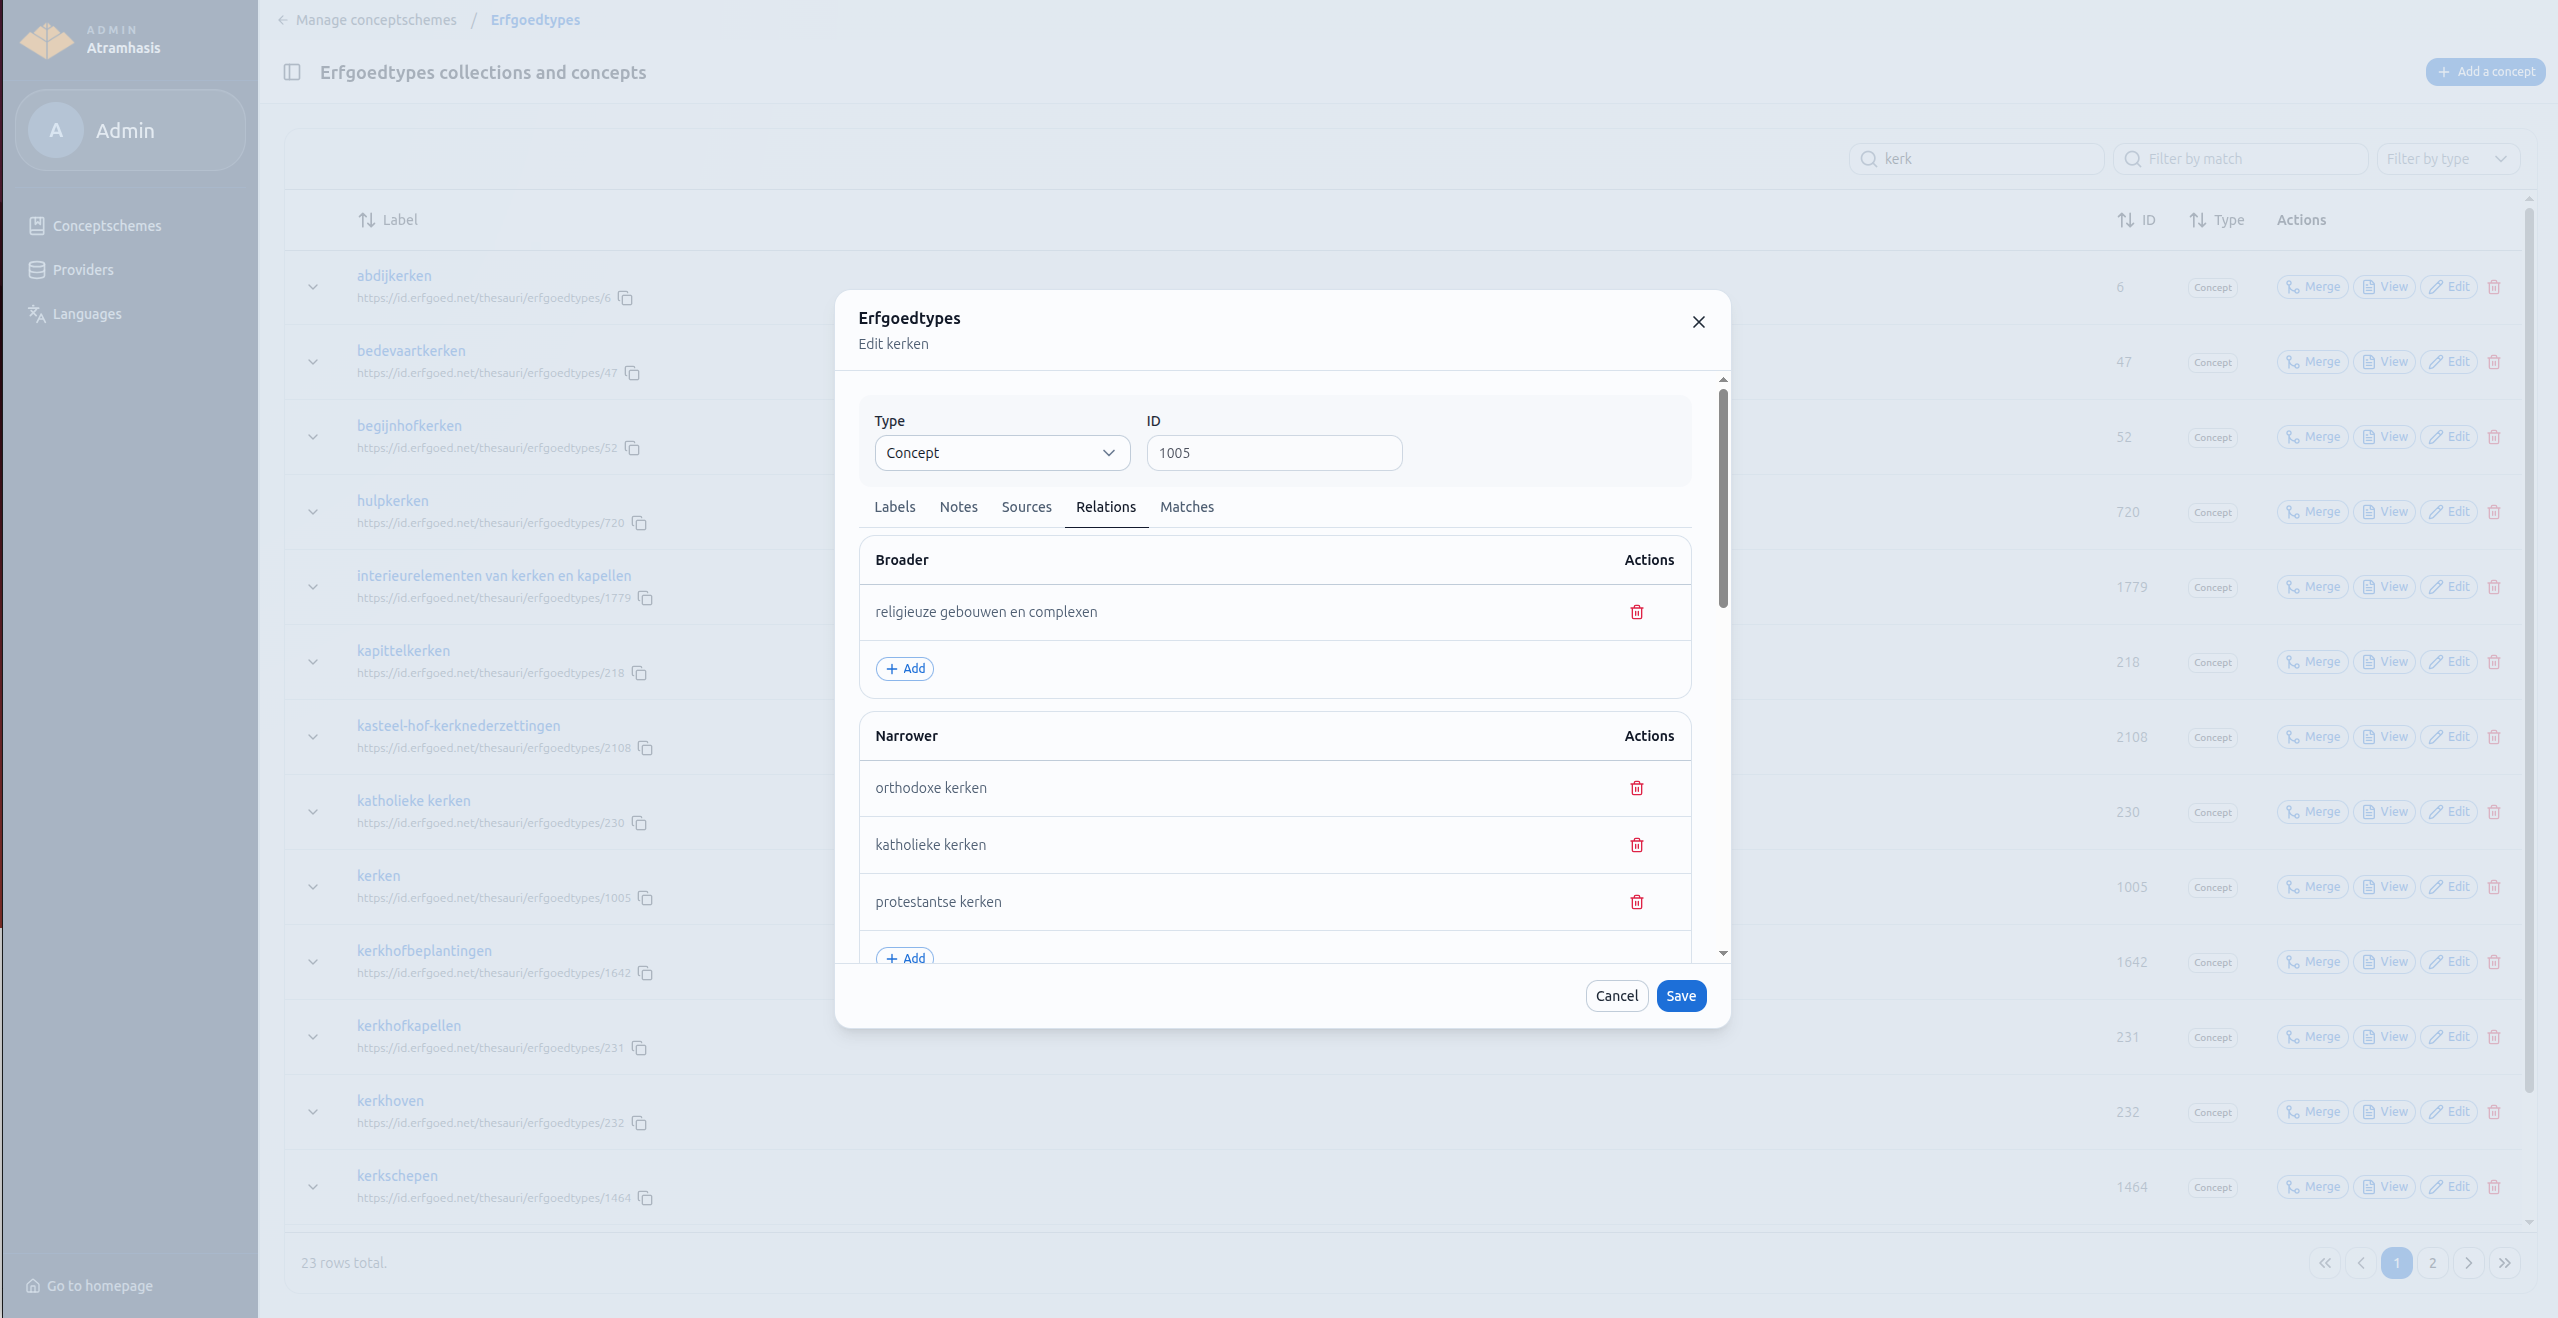Expand the hulpkerken row
This screenshot has height=1318, width=2558.
pyautogui.click(x=313, y=512)
